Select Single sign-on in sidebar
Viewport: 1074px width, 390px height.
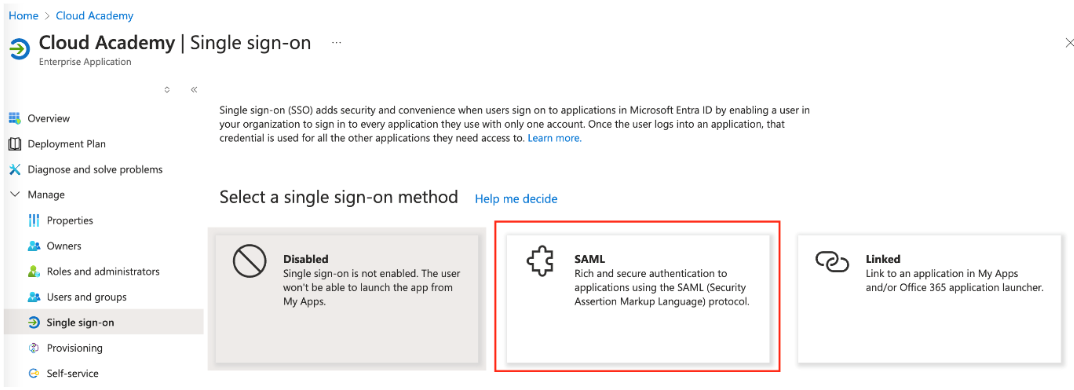click(104, 322)
